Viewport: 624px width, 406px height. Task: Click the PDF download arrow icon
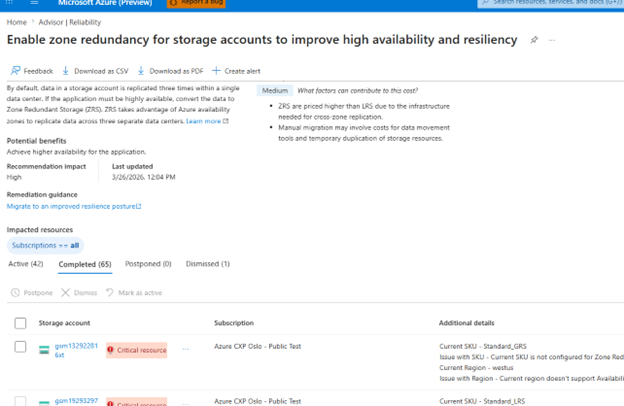click(x=141, y=71)
